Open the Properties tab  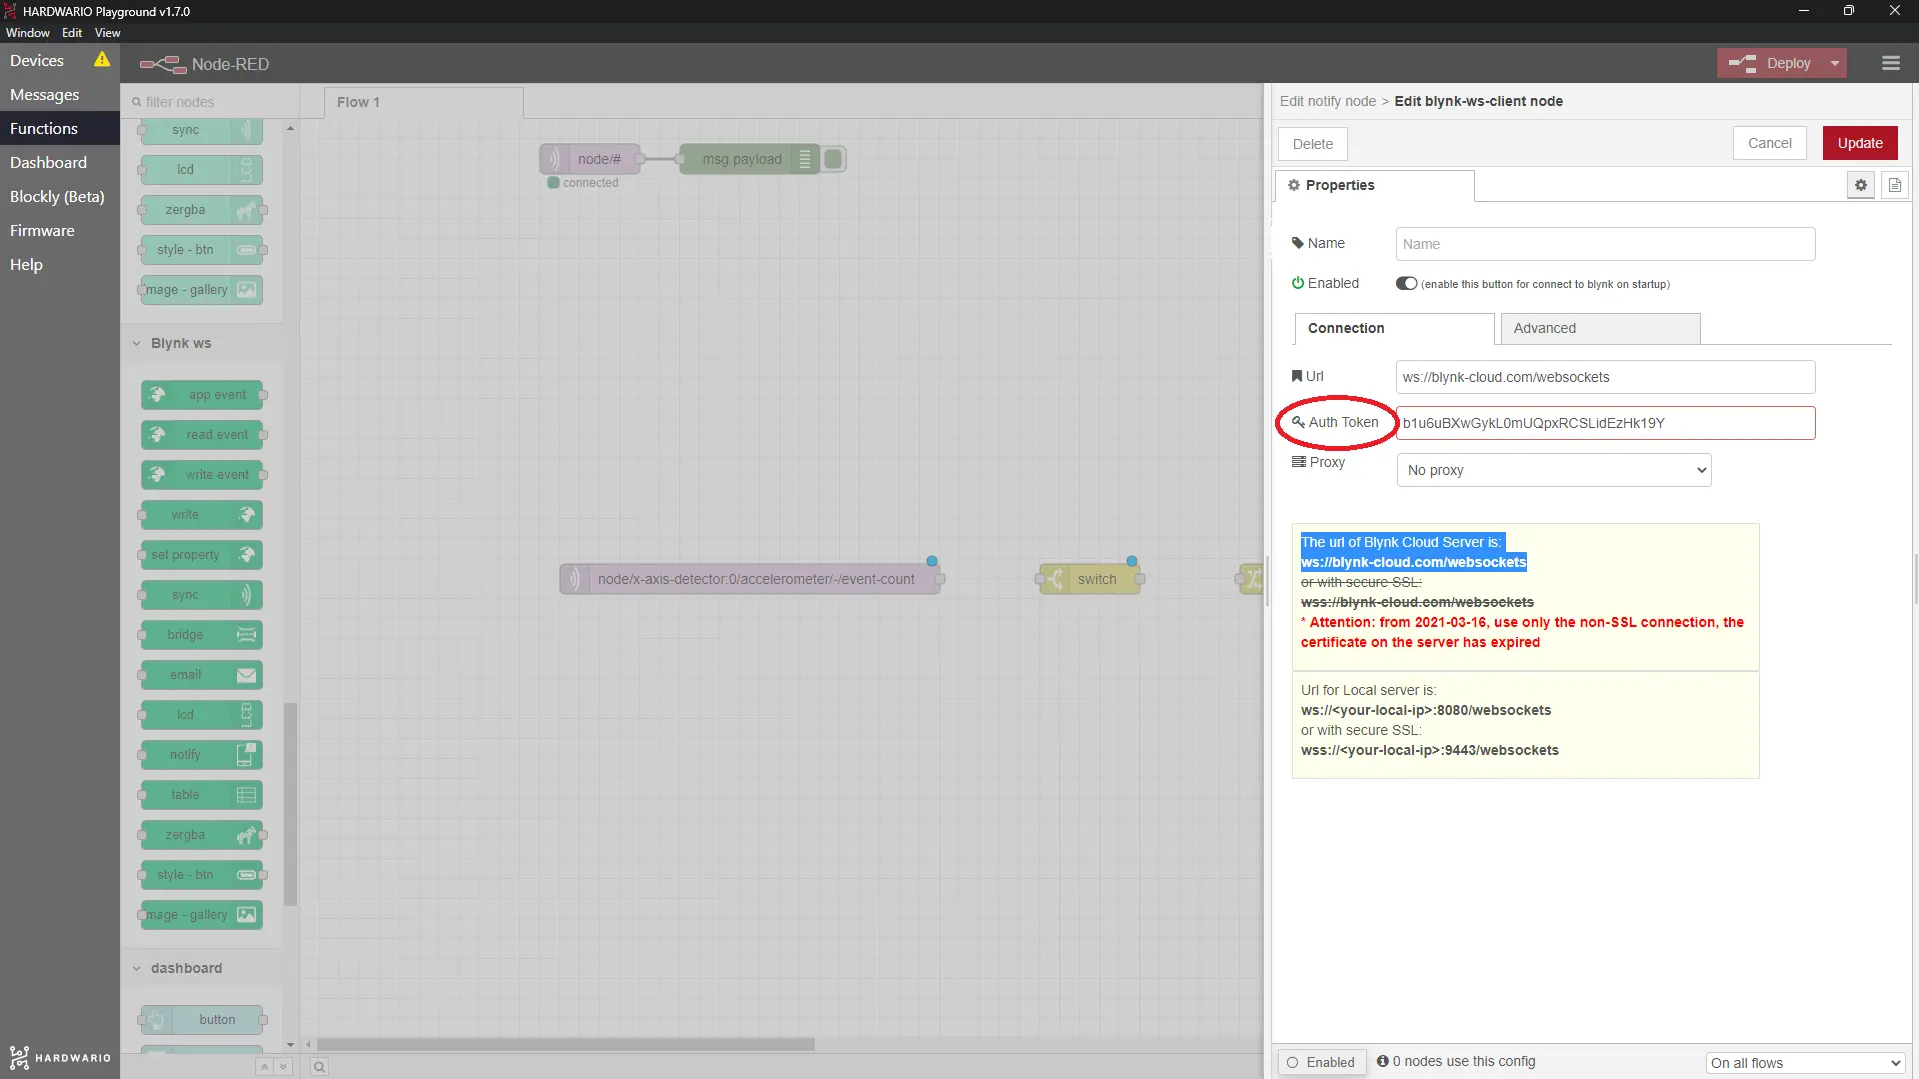pos(1375,185)
